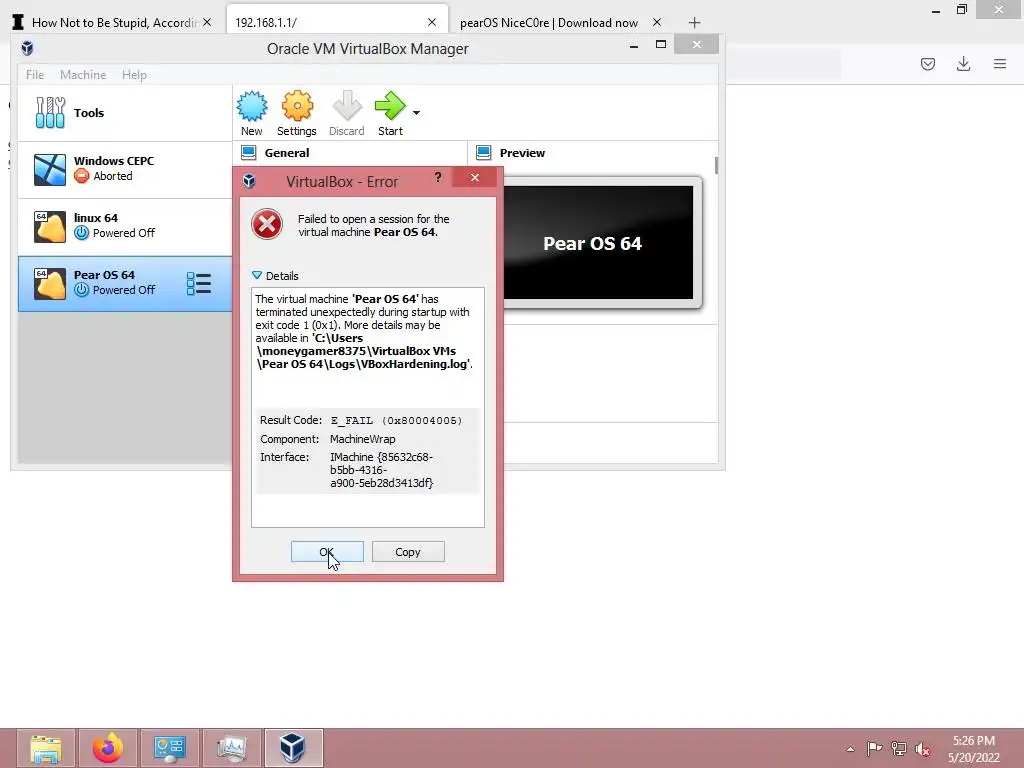Screen dimensions: 1024x768
Task: Close the 192.168.1.1 tab
Action: coord(432,22)
